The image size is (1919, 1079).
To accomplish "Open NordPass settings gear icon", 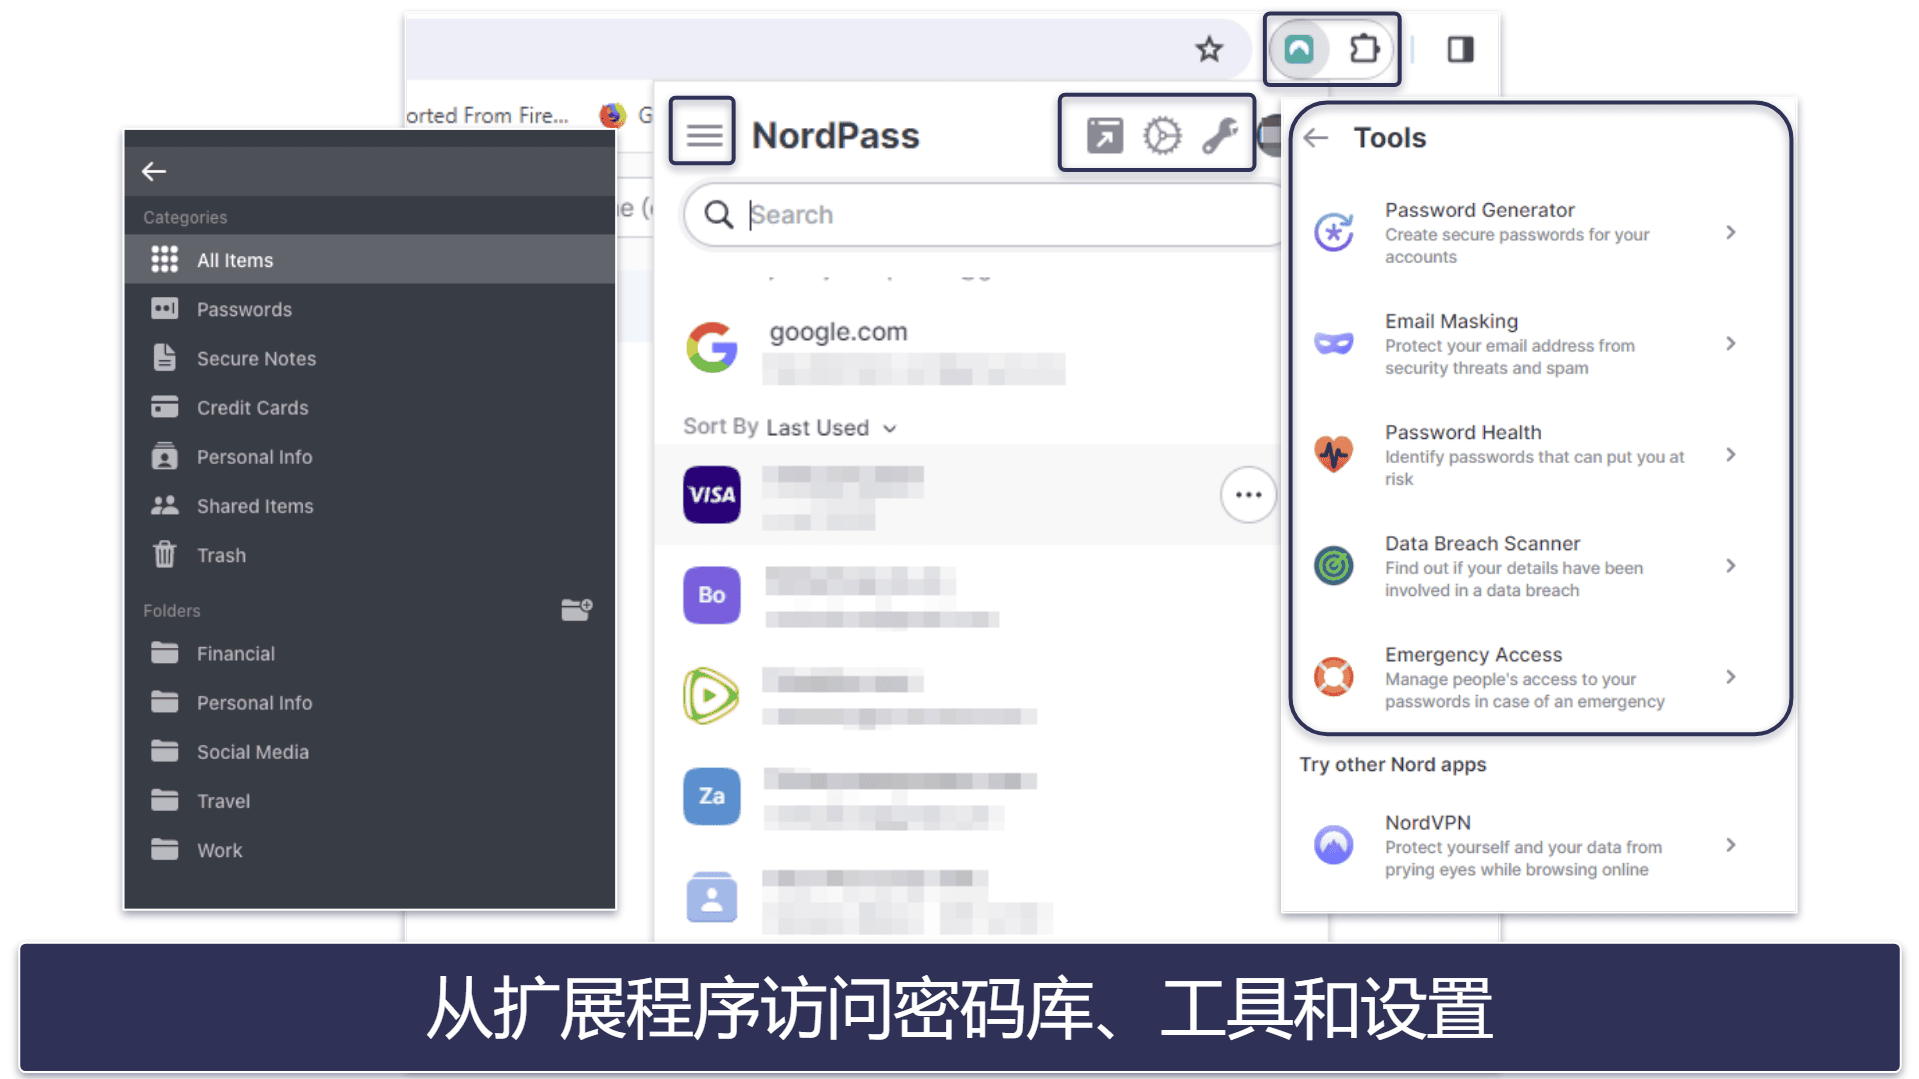I will (1162, 135).
